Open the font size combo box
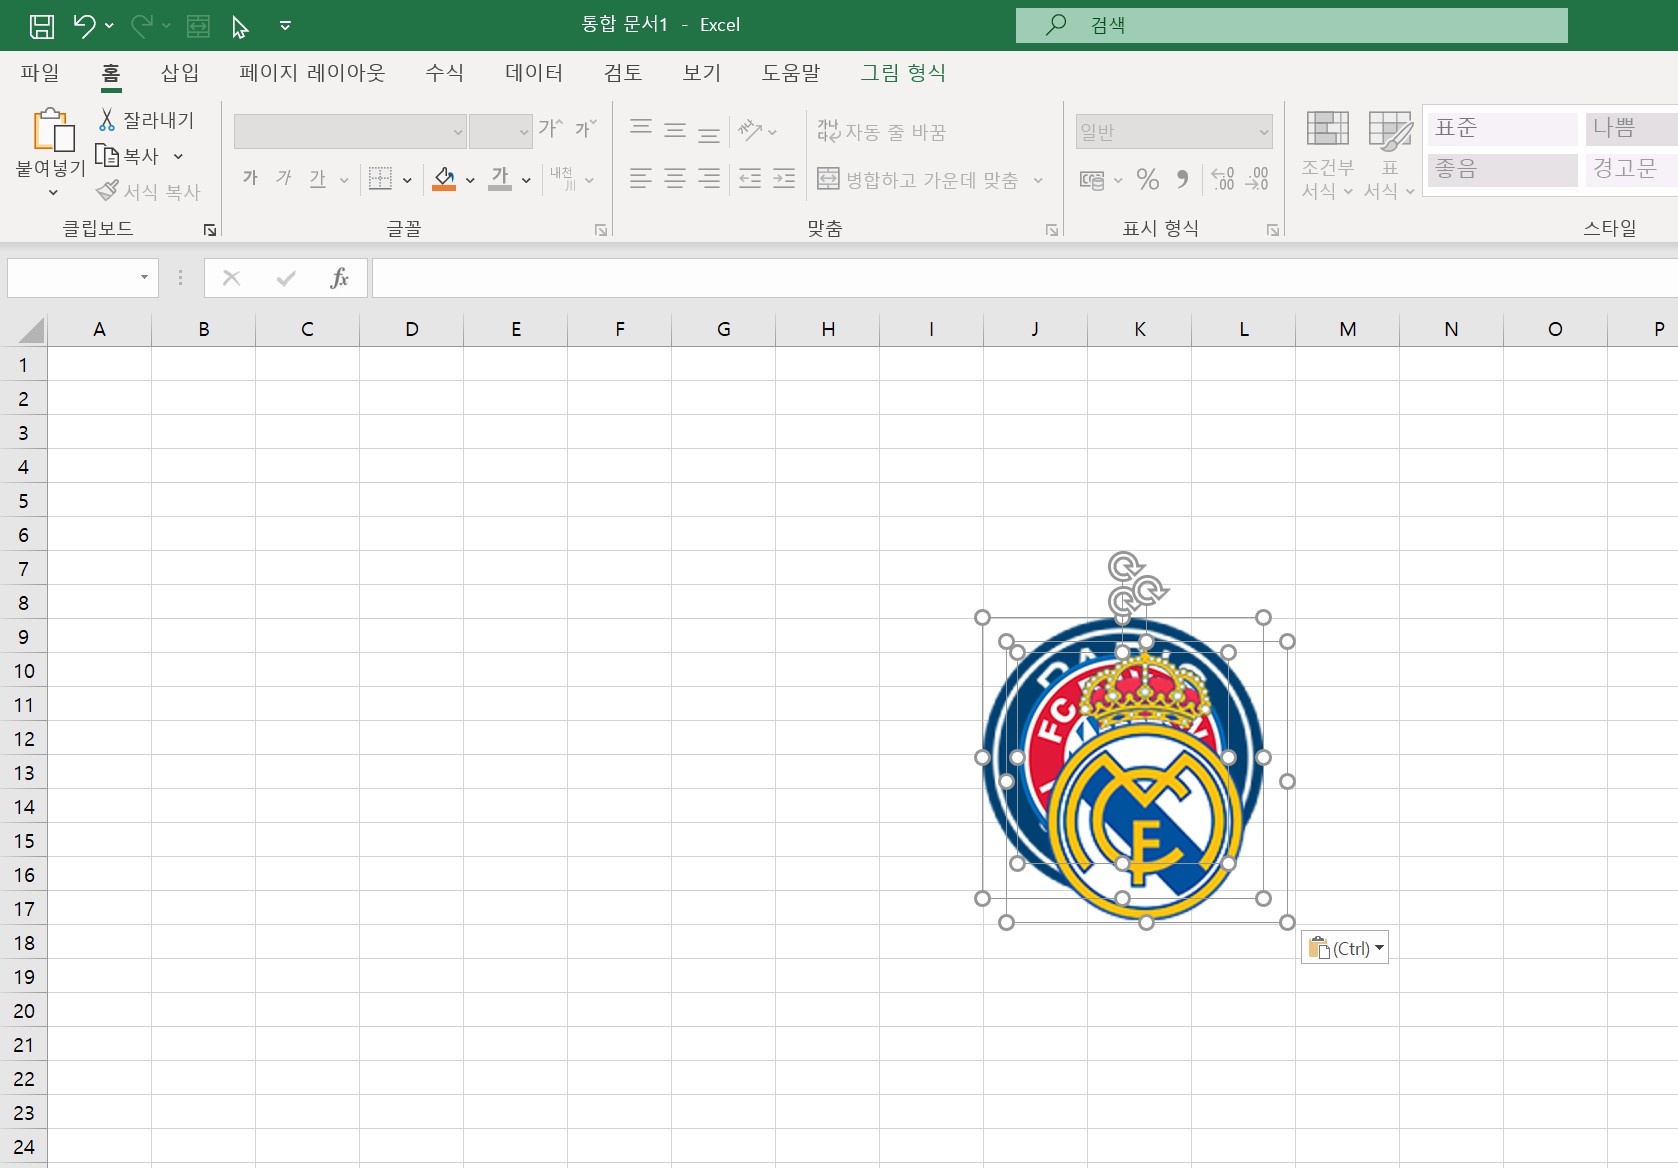1678x1168 pixels. (500, 131)
